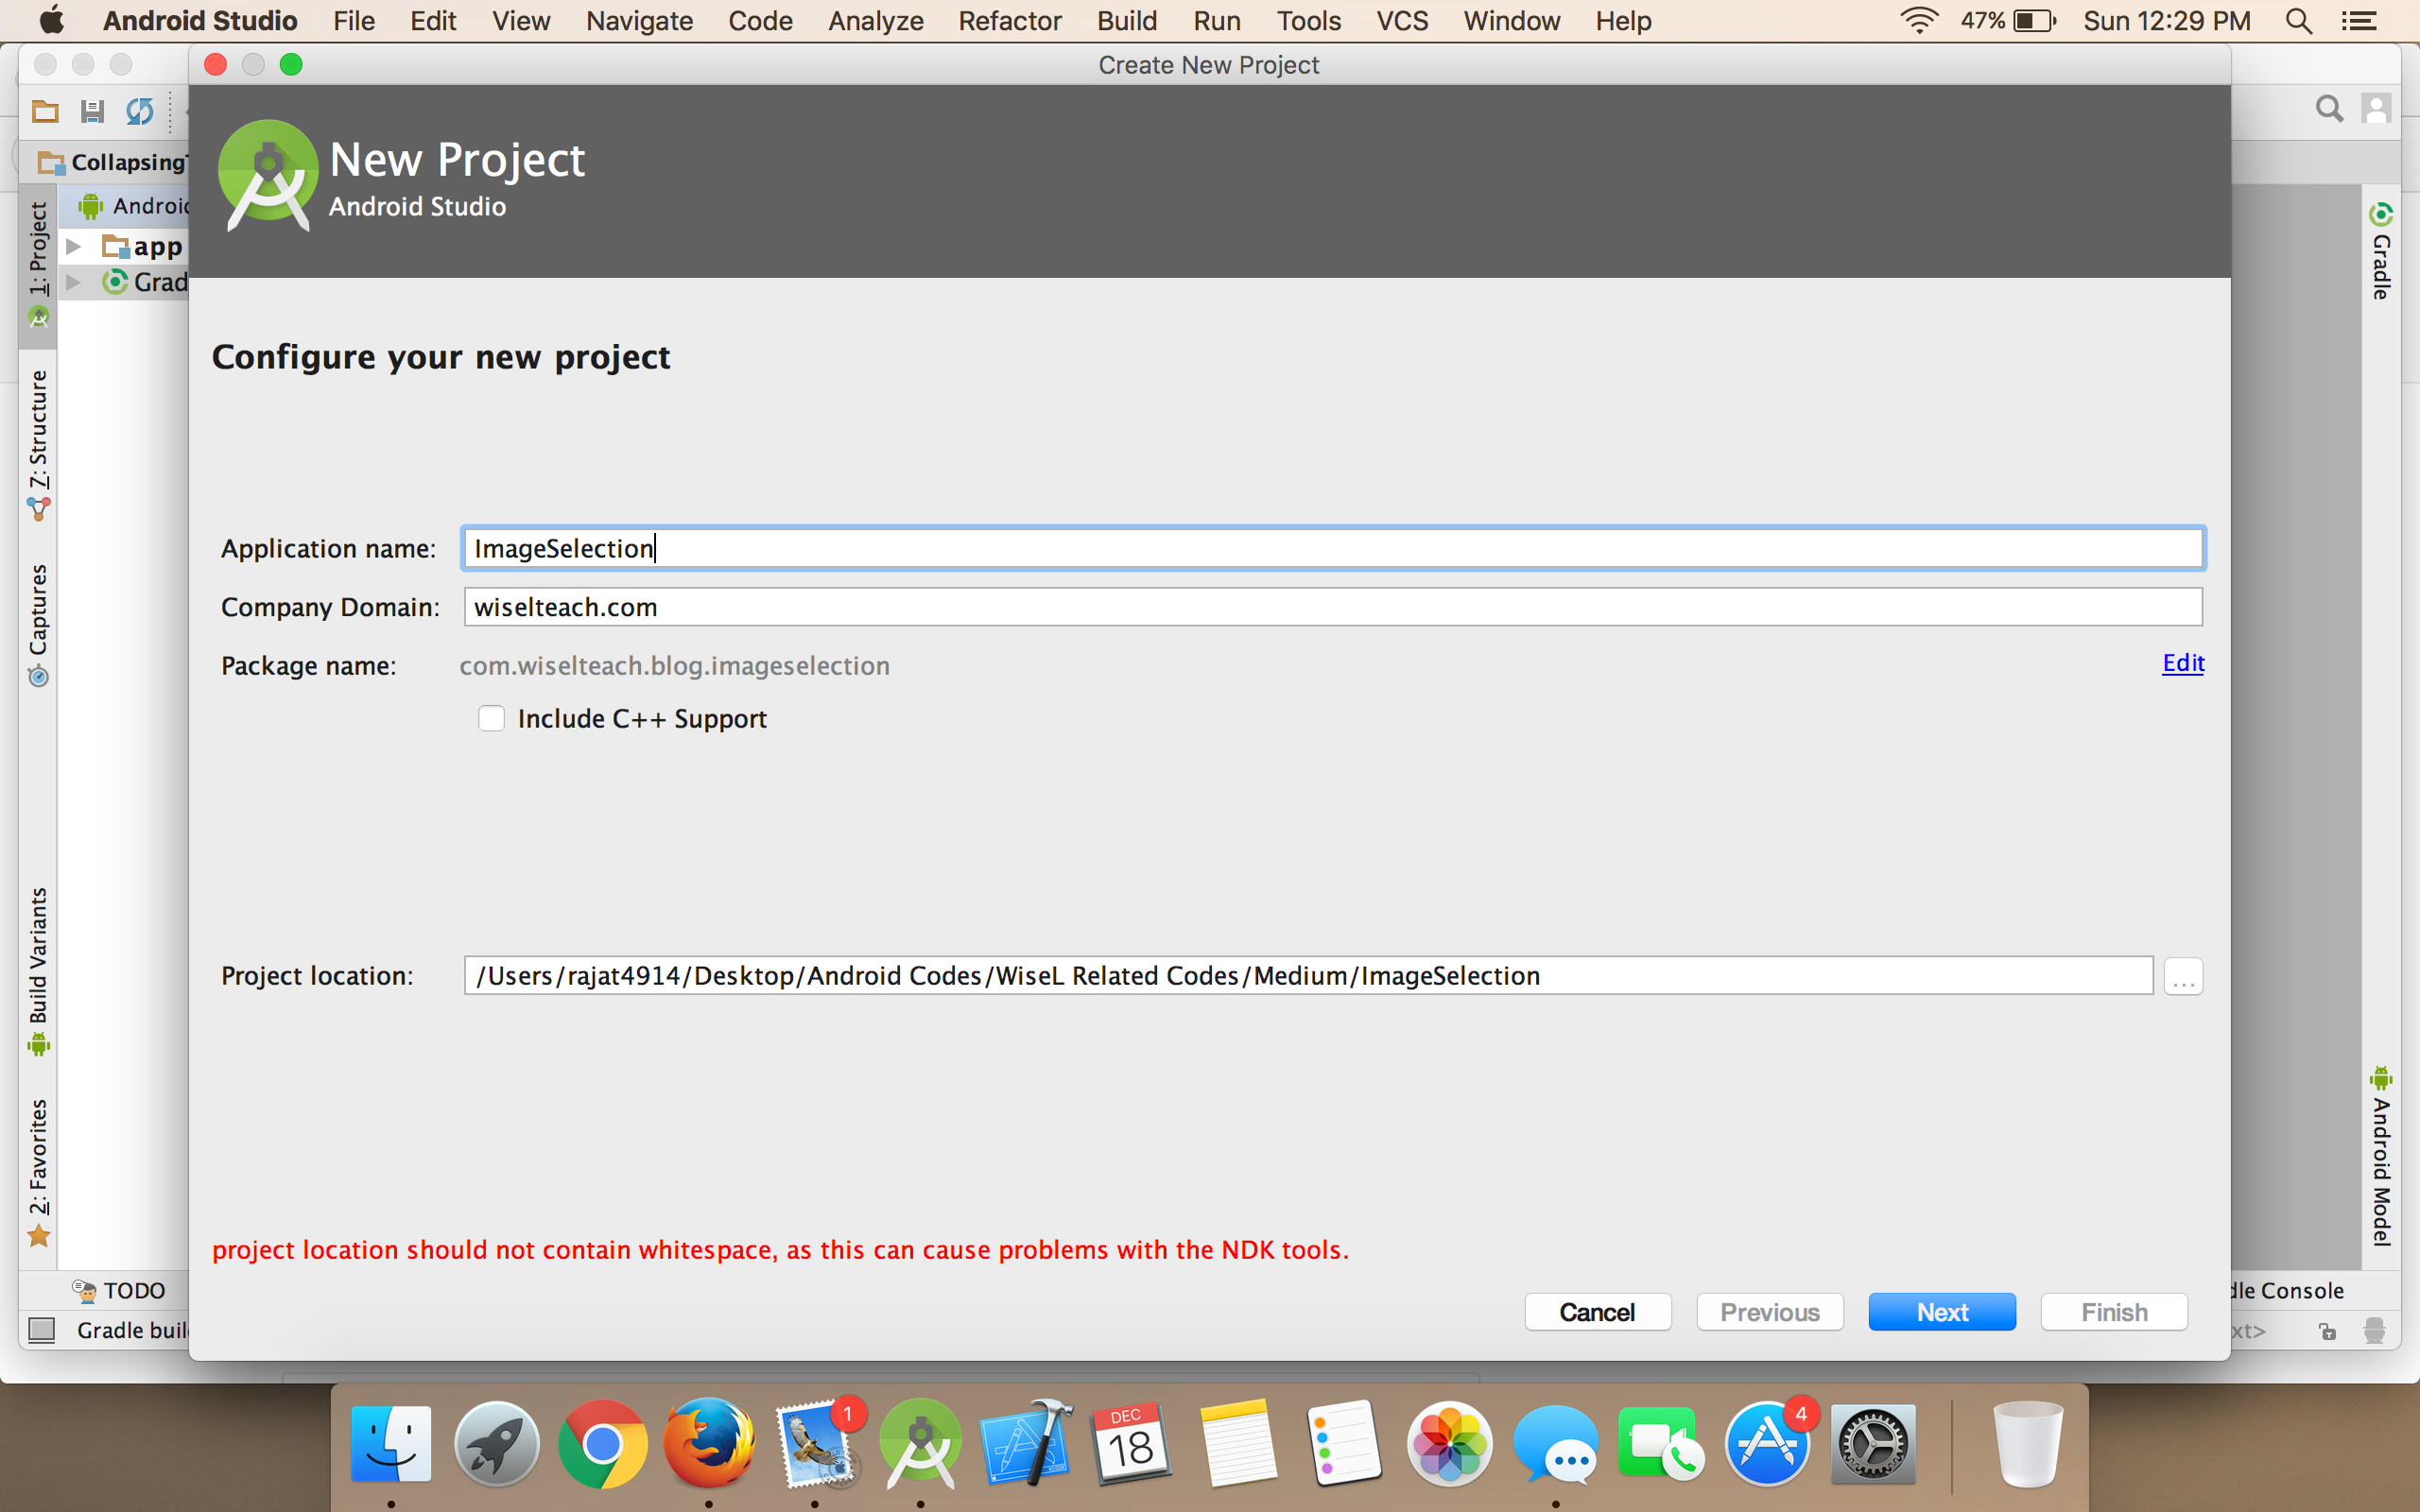Image resolution: width=2420 pixels, height=1512 pixels.
Task: Enable Include C++ Support
Action: pyautogui.click(x=491, y=718)
